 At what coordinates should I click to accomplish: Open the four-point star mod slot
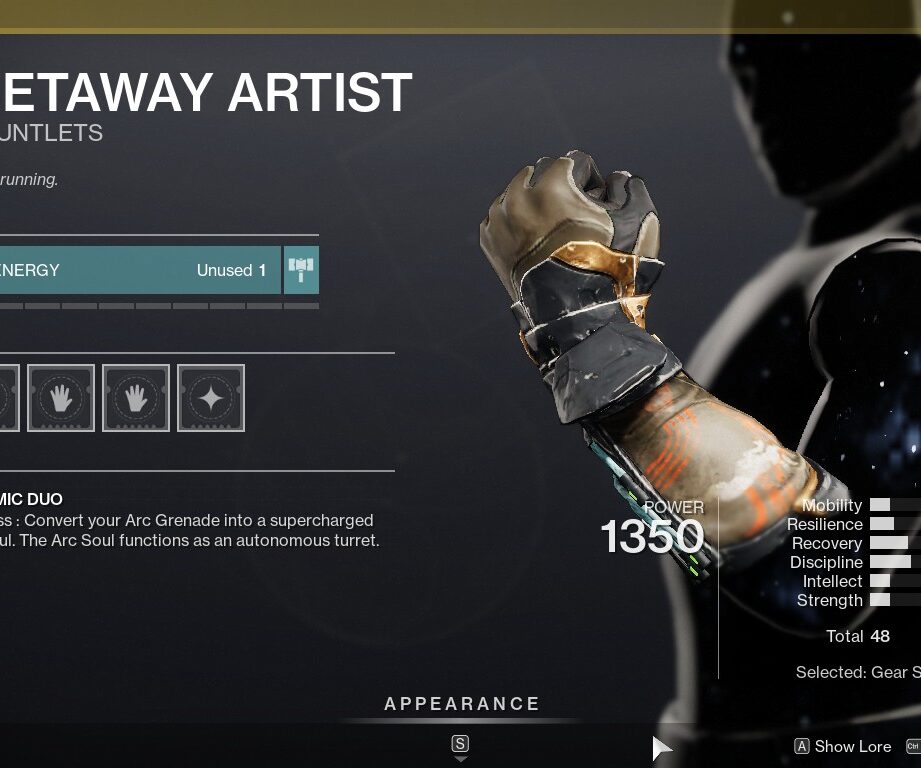(x=211, y=398)
